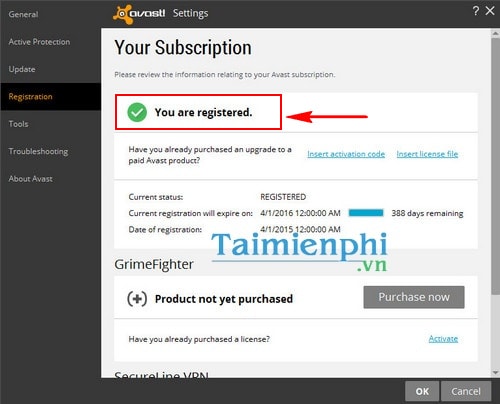The image size is (500, 404).
Task: Show the About Avast page
Action: coord(30,179)
